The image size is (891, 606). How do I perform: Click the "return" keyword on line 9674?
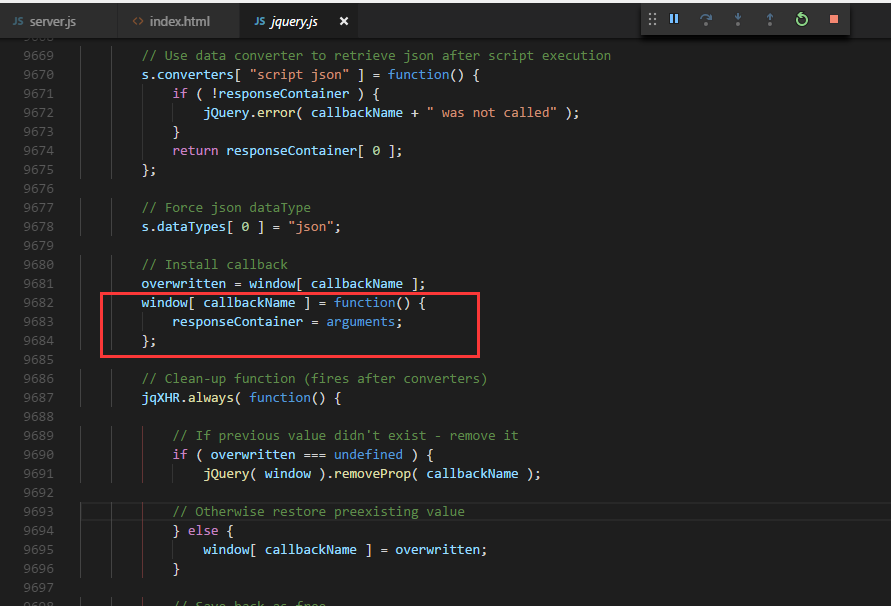tap(195, 151)
